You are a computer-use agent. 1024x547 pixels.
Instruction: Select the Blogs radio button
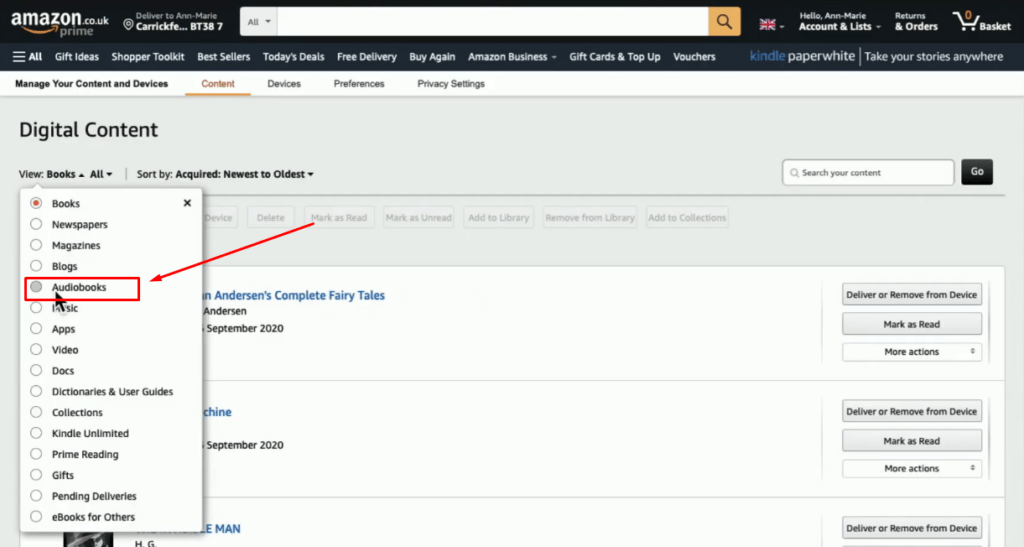(x=36, y=266)
